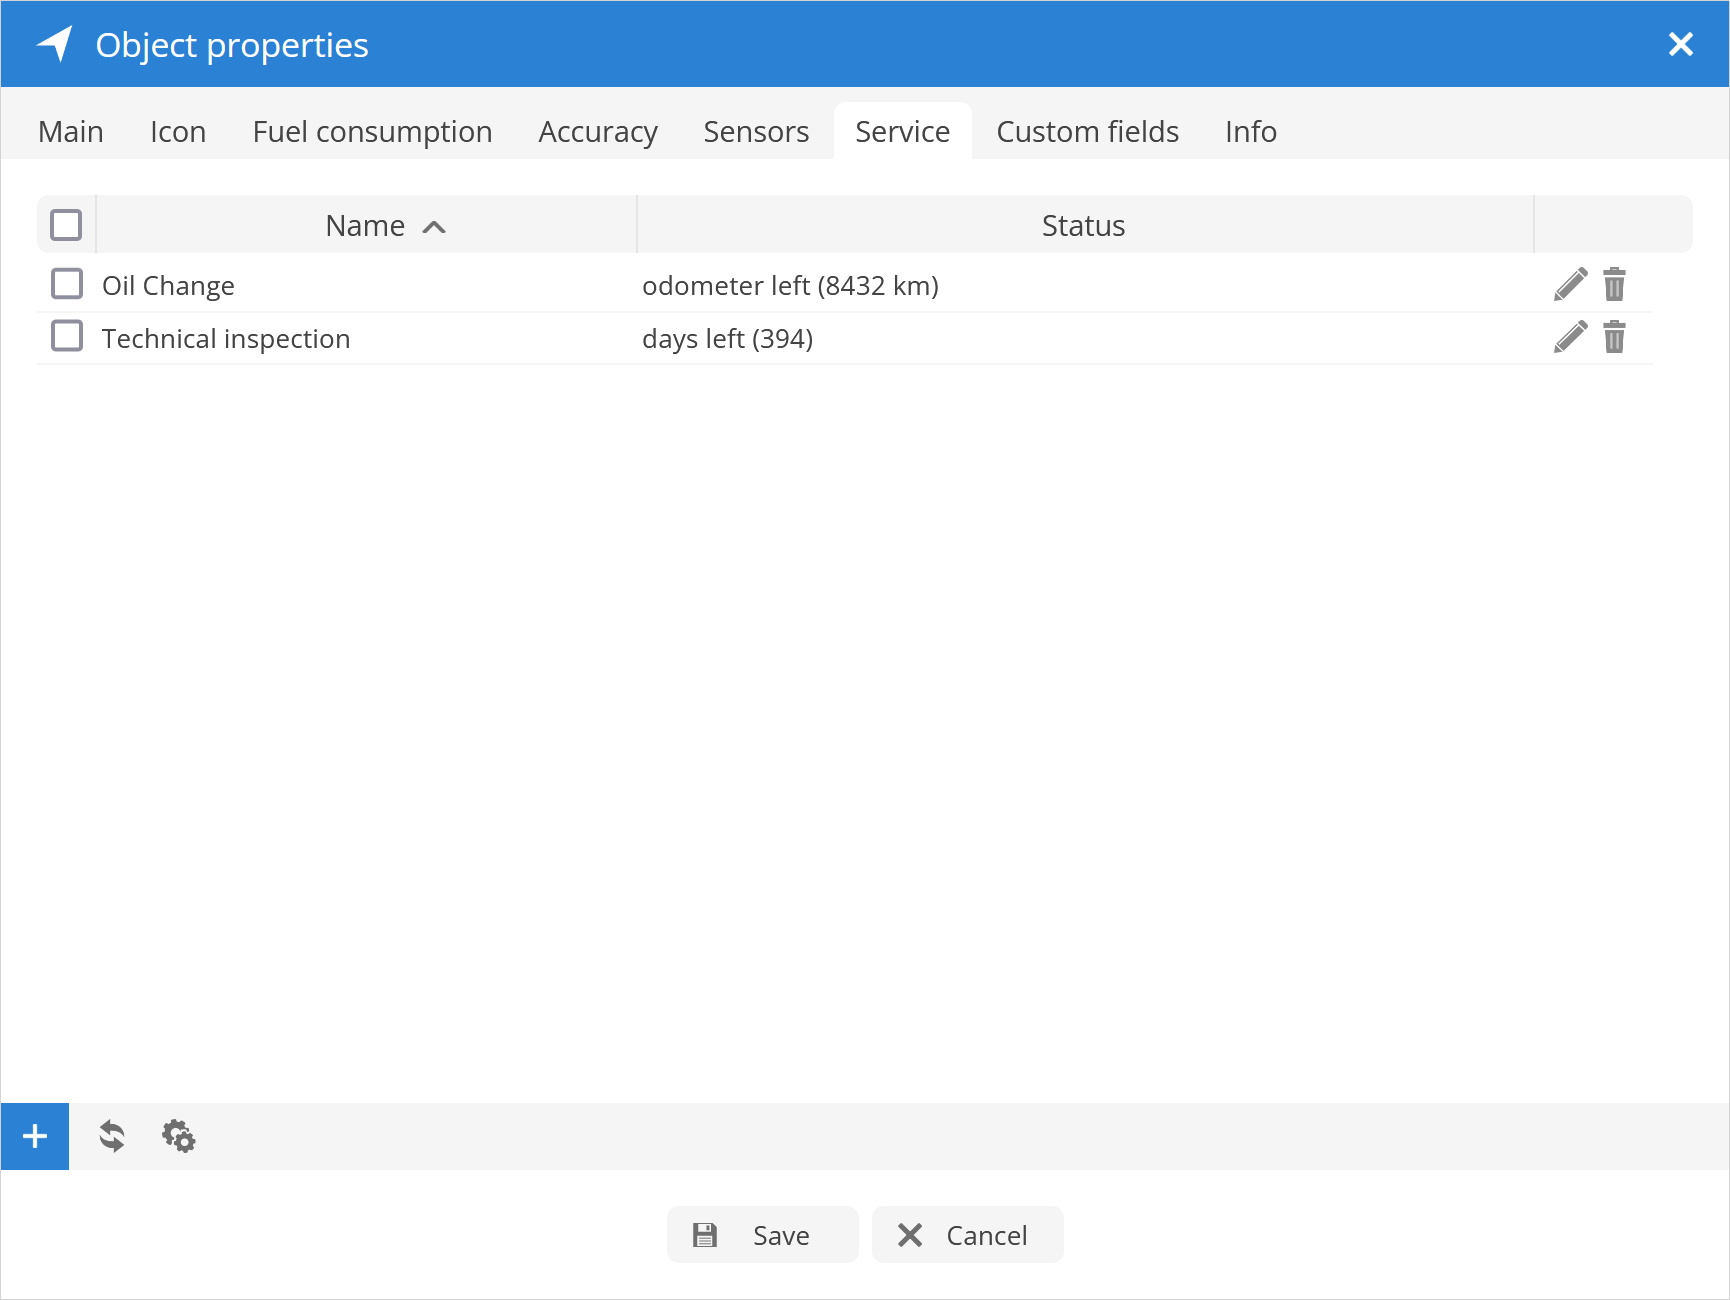1730x1300 pixels.
Task: Edit the Technical inspection service entry
Action: [1570, 338]
